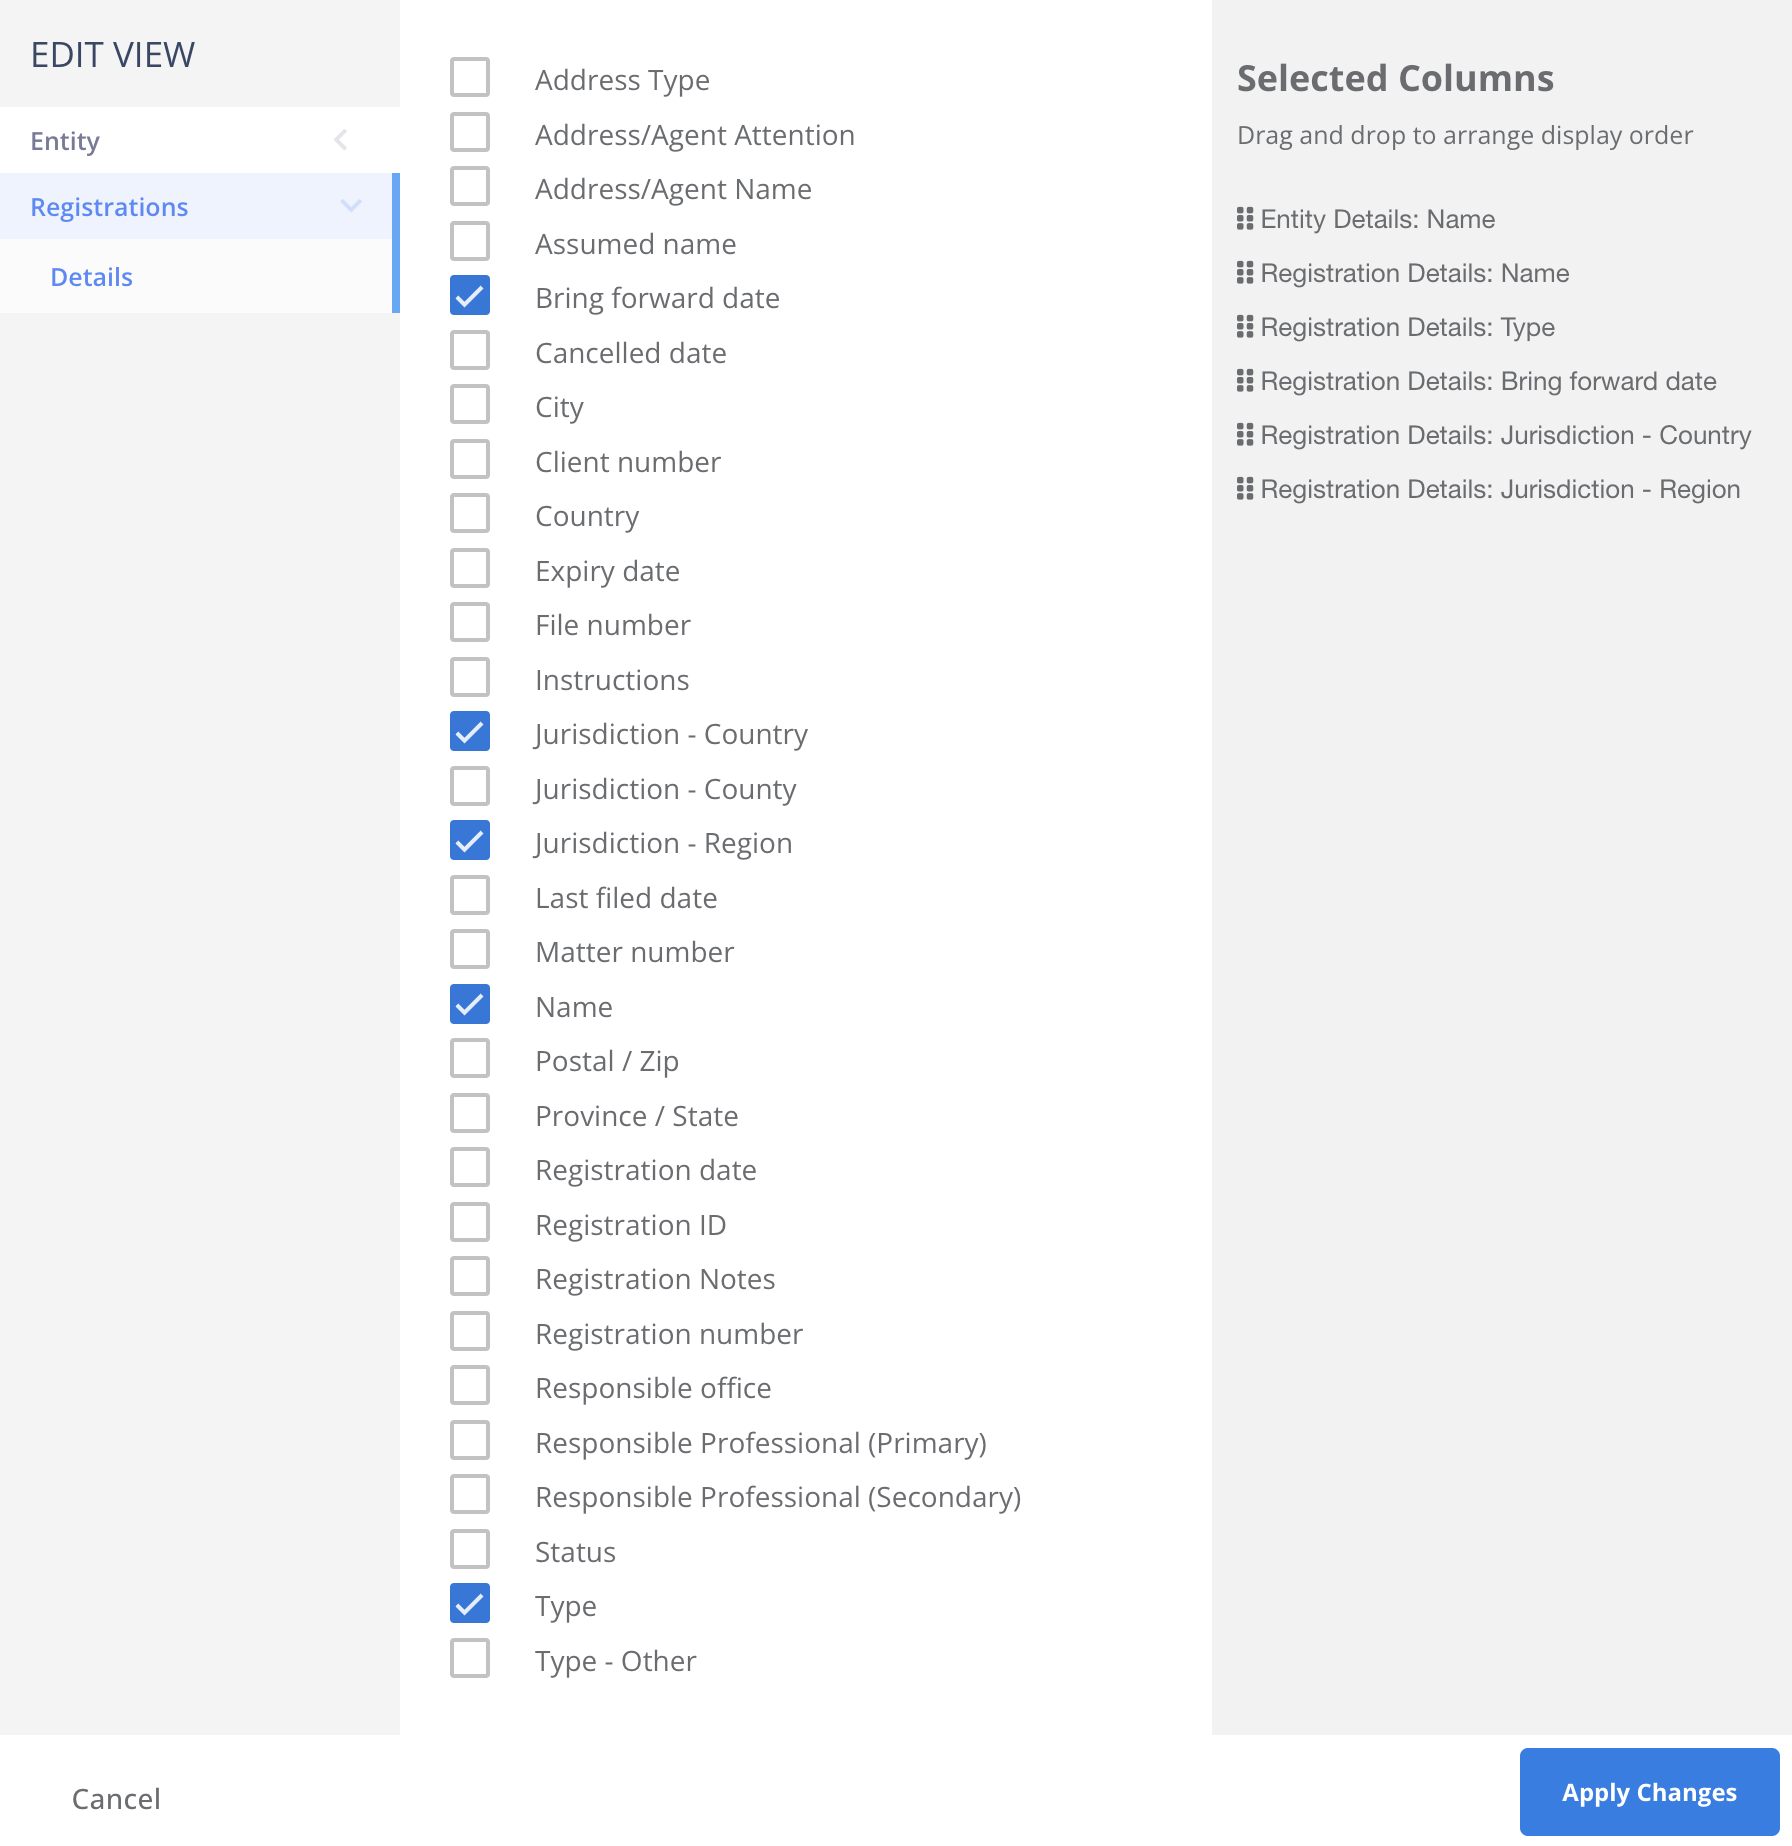The image size is (1792, 1846).
Task: Select the Details sub-item under Registrations
Action: 92,277
